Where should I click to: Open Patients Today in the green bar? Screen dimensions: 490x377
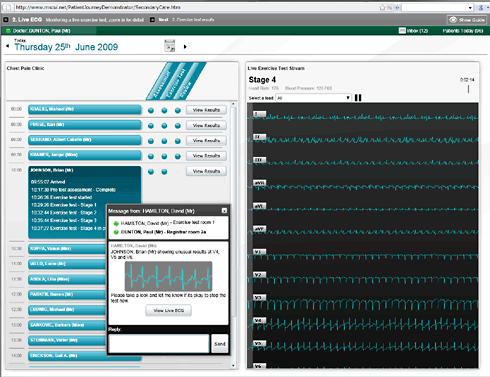(x=463, y=31)
